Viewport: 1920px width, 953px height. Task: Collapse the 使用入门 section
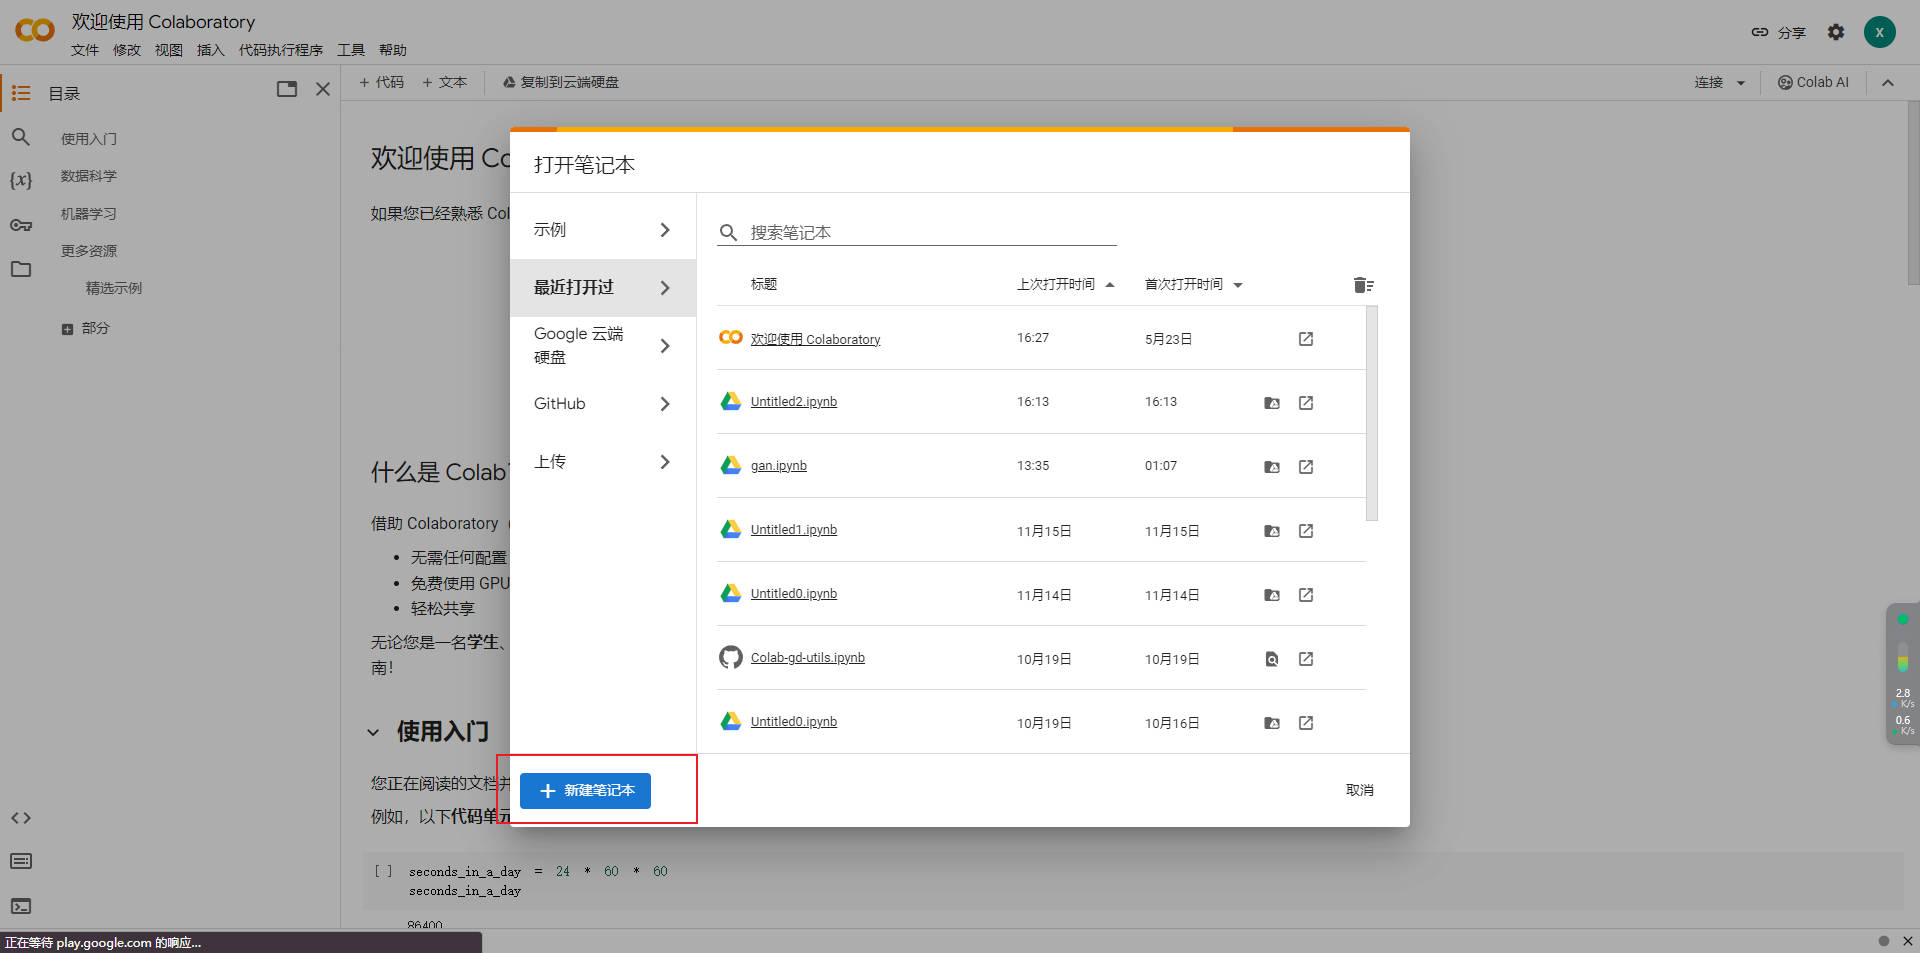coord(373,733)
